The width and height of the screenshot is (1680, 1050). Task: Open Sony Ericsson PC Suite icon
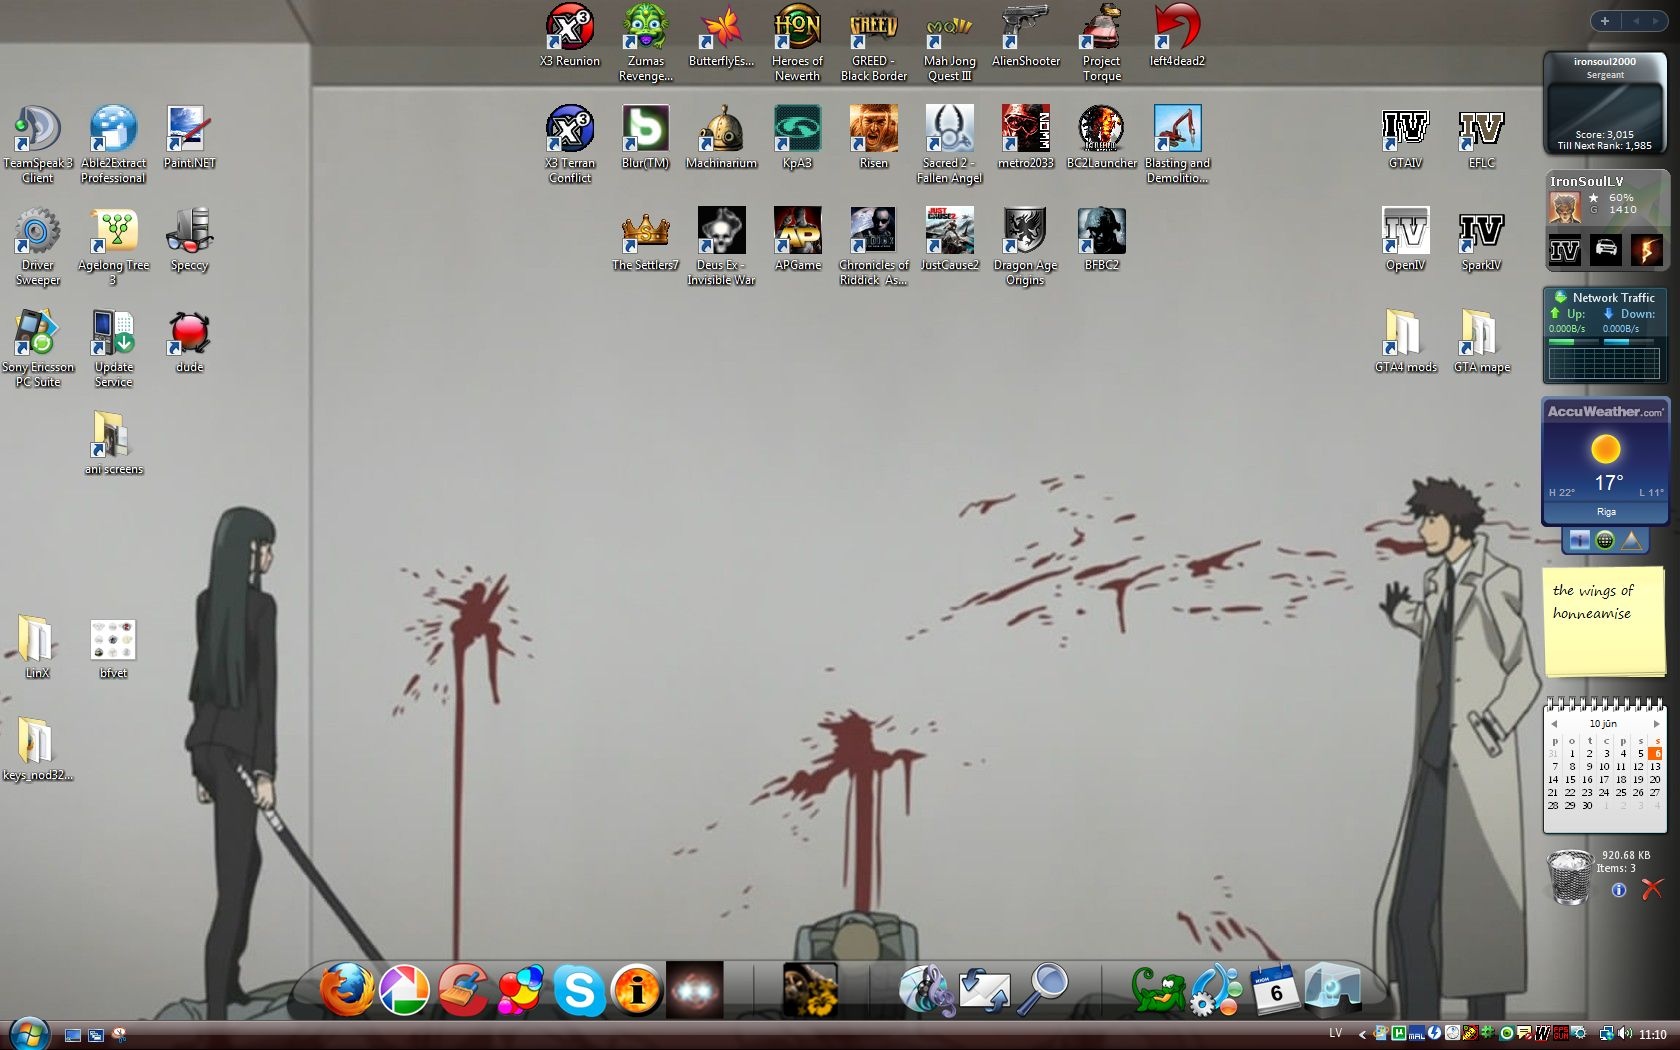(37, 349)
